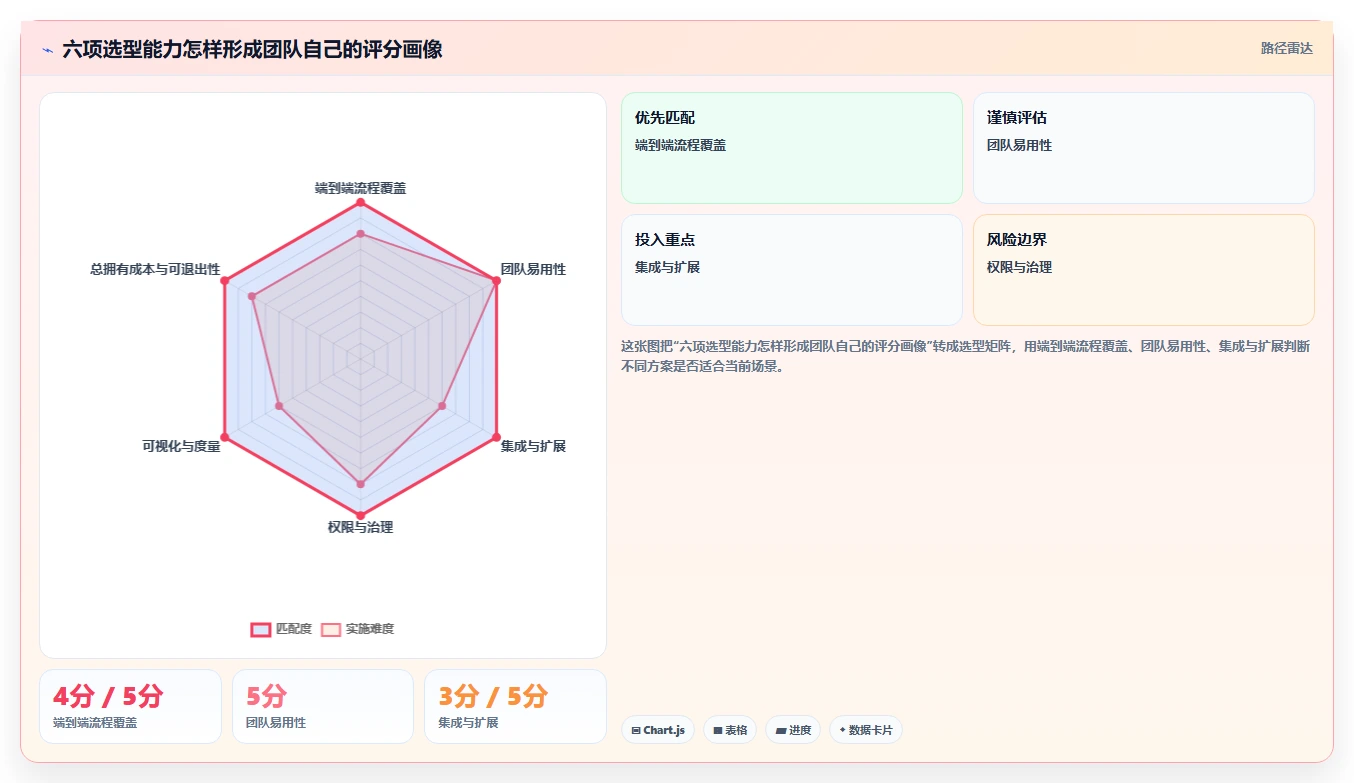Click the page title 六项选型能力怎样形成团队自己的评分画像
The width and height of the screenshot is (1354, 783).
pos(252,49)
